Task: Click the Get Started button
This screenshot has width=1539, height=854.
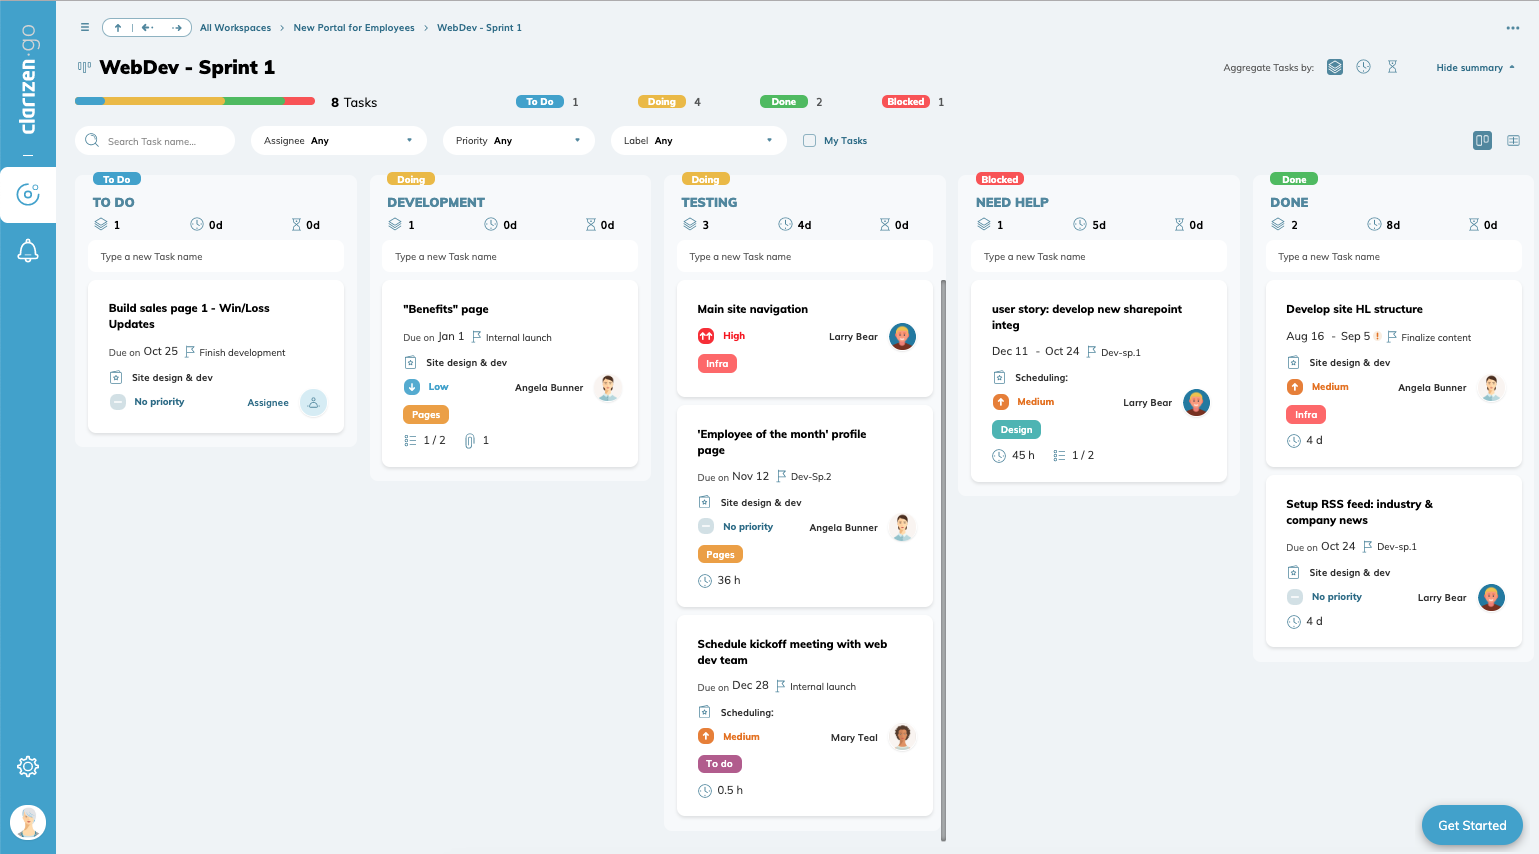Action: pyautogui.click(x=1472, y=825)
